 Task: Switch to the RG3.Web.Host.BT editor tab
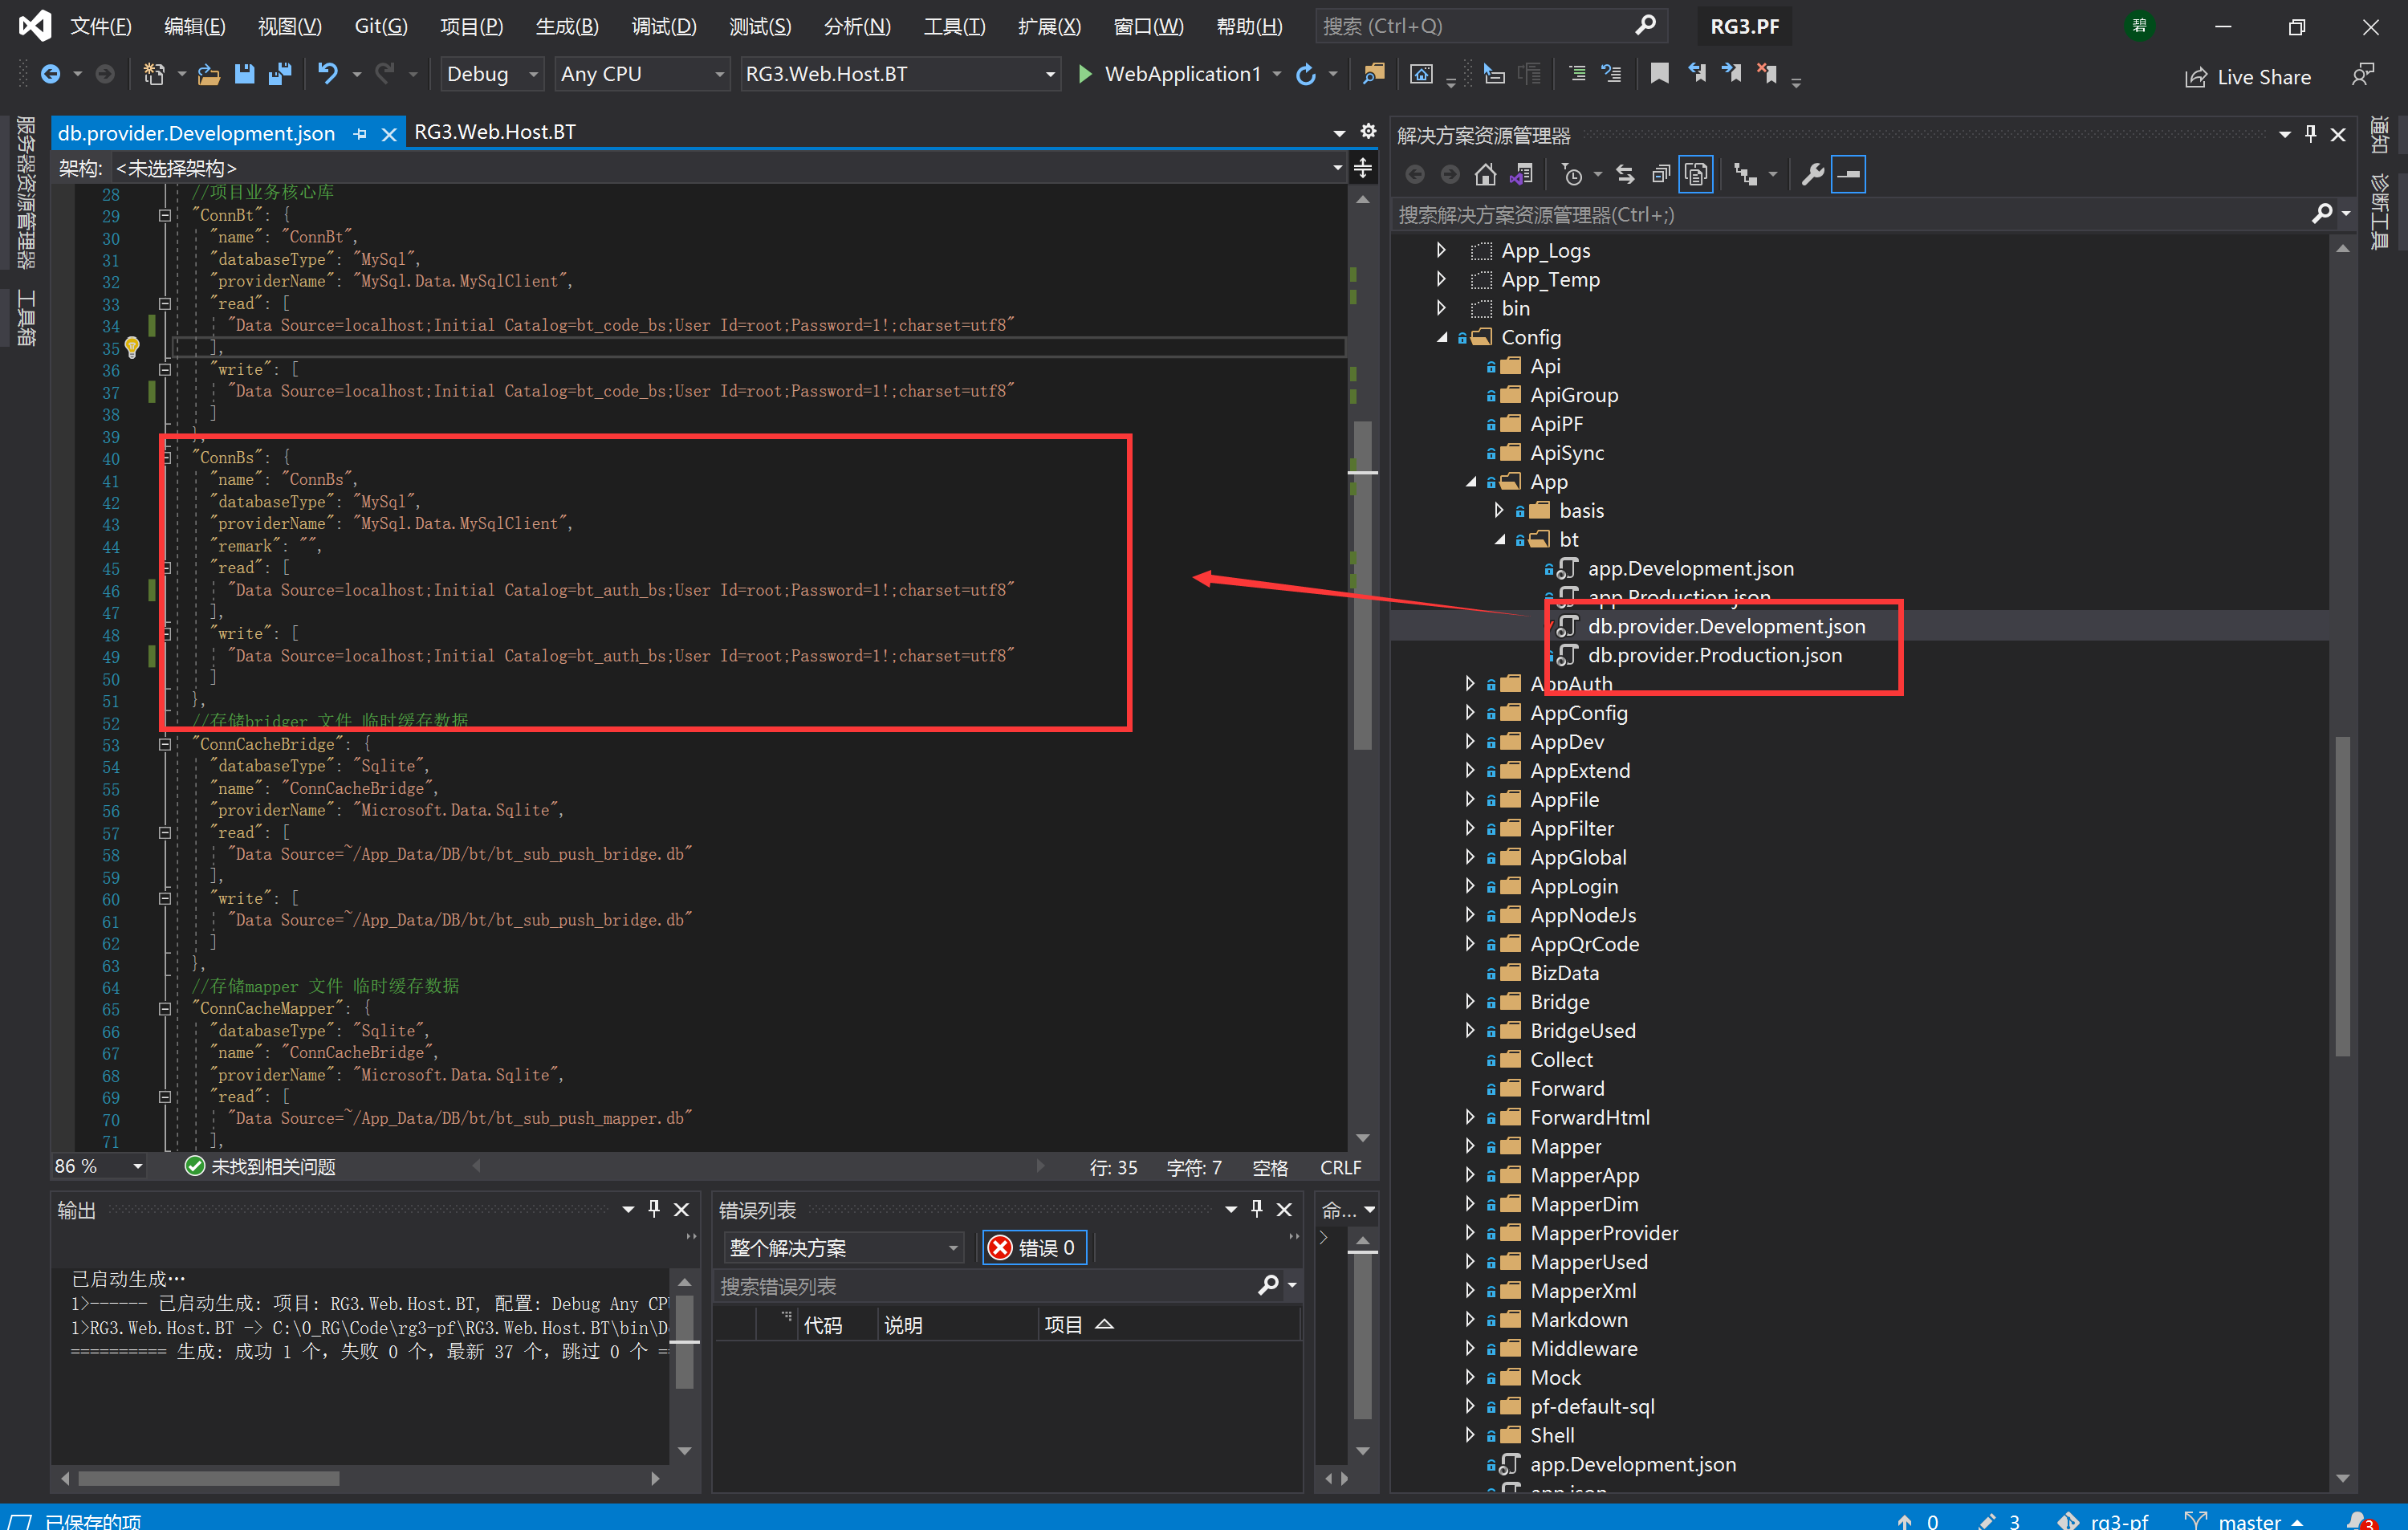pyautogui.click(x=495, y=132)
